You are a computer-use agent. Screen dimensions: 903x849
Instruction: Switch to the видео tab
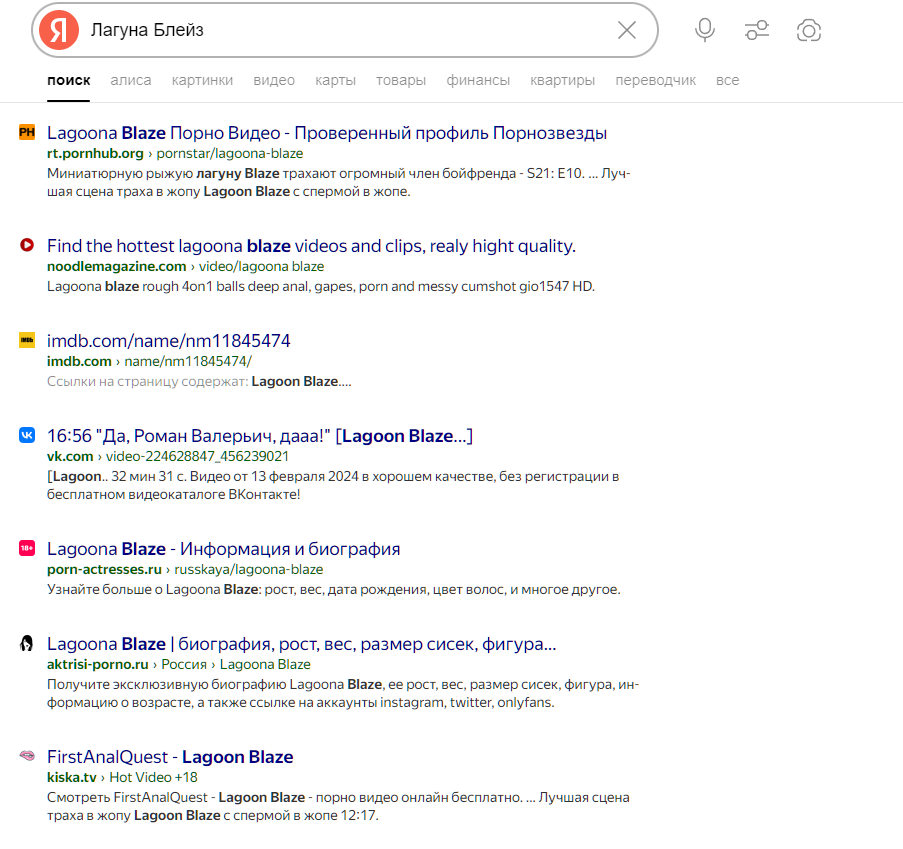(x=274, y=80)
